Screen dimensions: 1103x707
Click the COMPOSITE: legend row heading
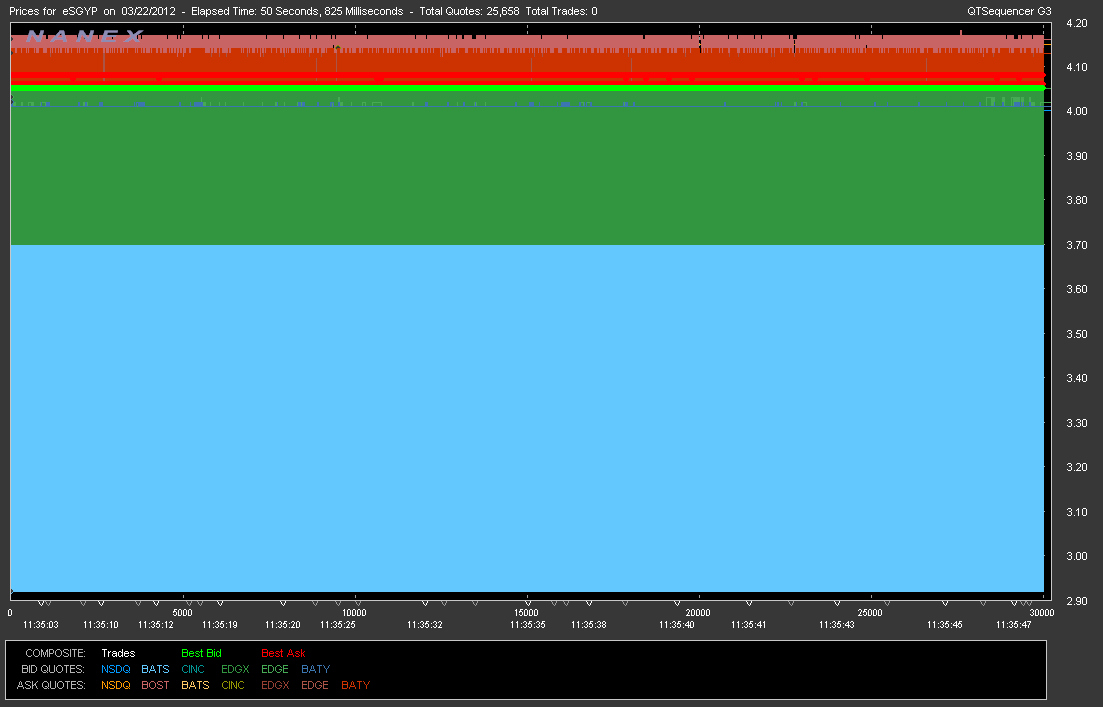(x=56, y=653)
